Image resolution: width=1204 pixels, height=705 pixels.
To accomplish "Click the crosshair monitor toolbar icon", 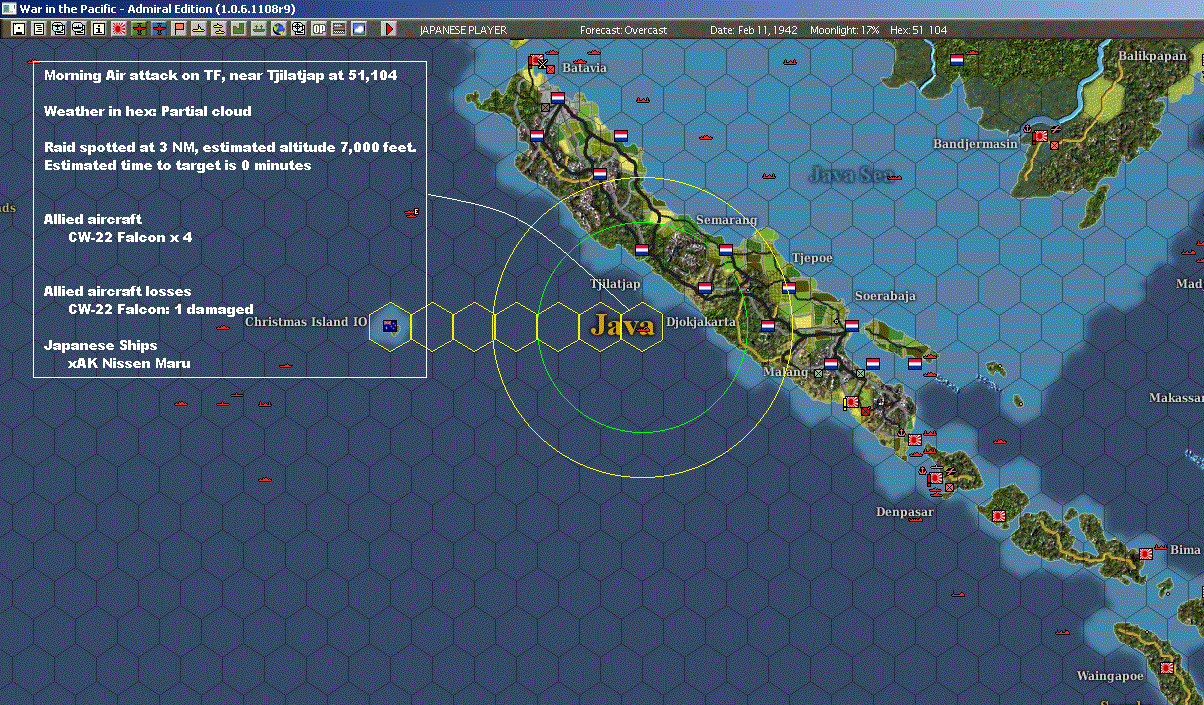I will tap(298, 29).
